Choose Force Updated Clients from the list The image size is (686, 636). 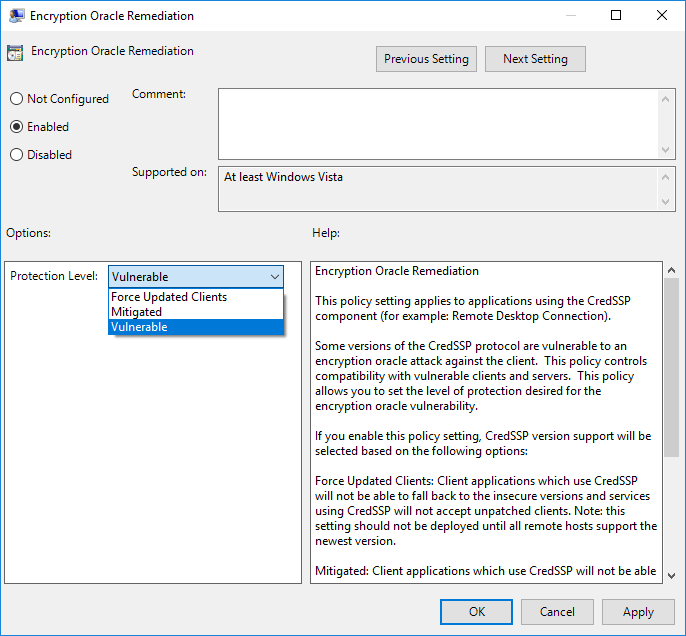coord(196,297)
